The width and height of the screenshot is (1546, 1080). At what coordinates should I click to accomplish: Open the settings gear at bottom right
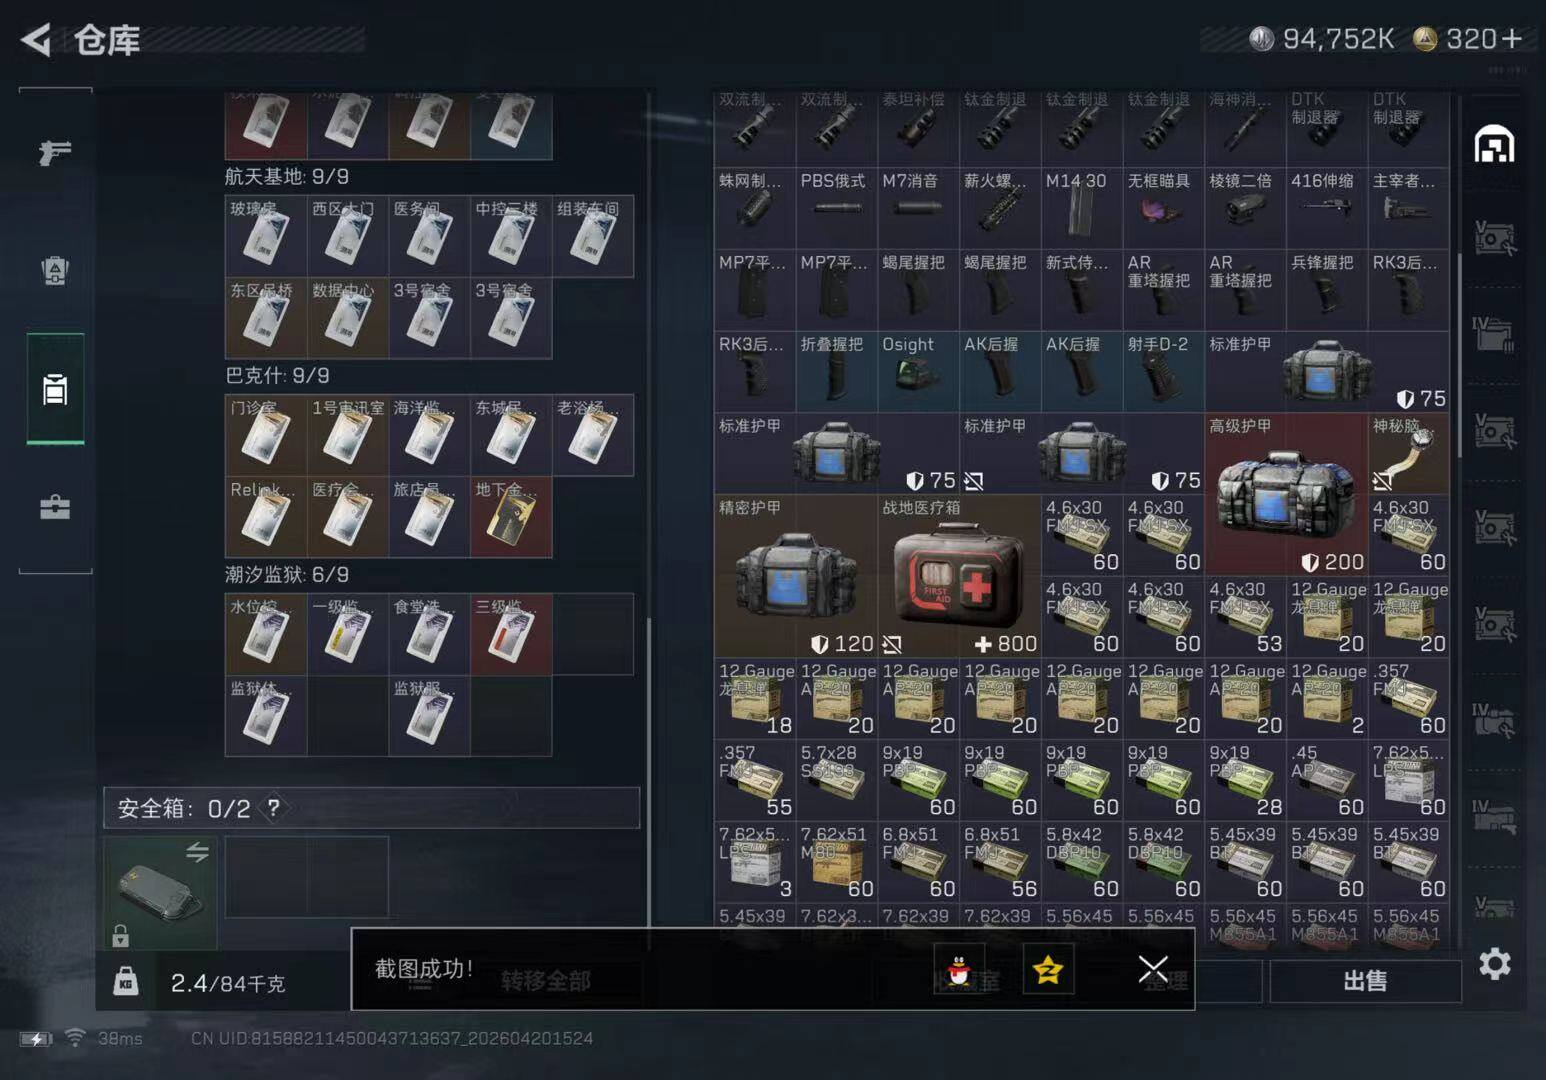pyautogui.click(x=1495, y=964)
